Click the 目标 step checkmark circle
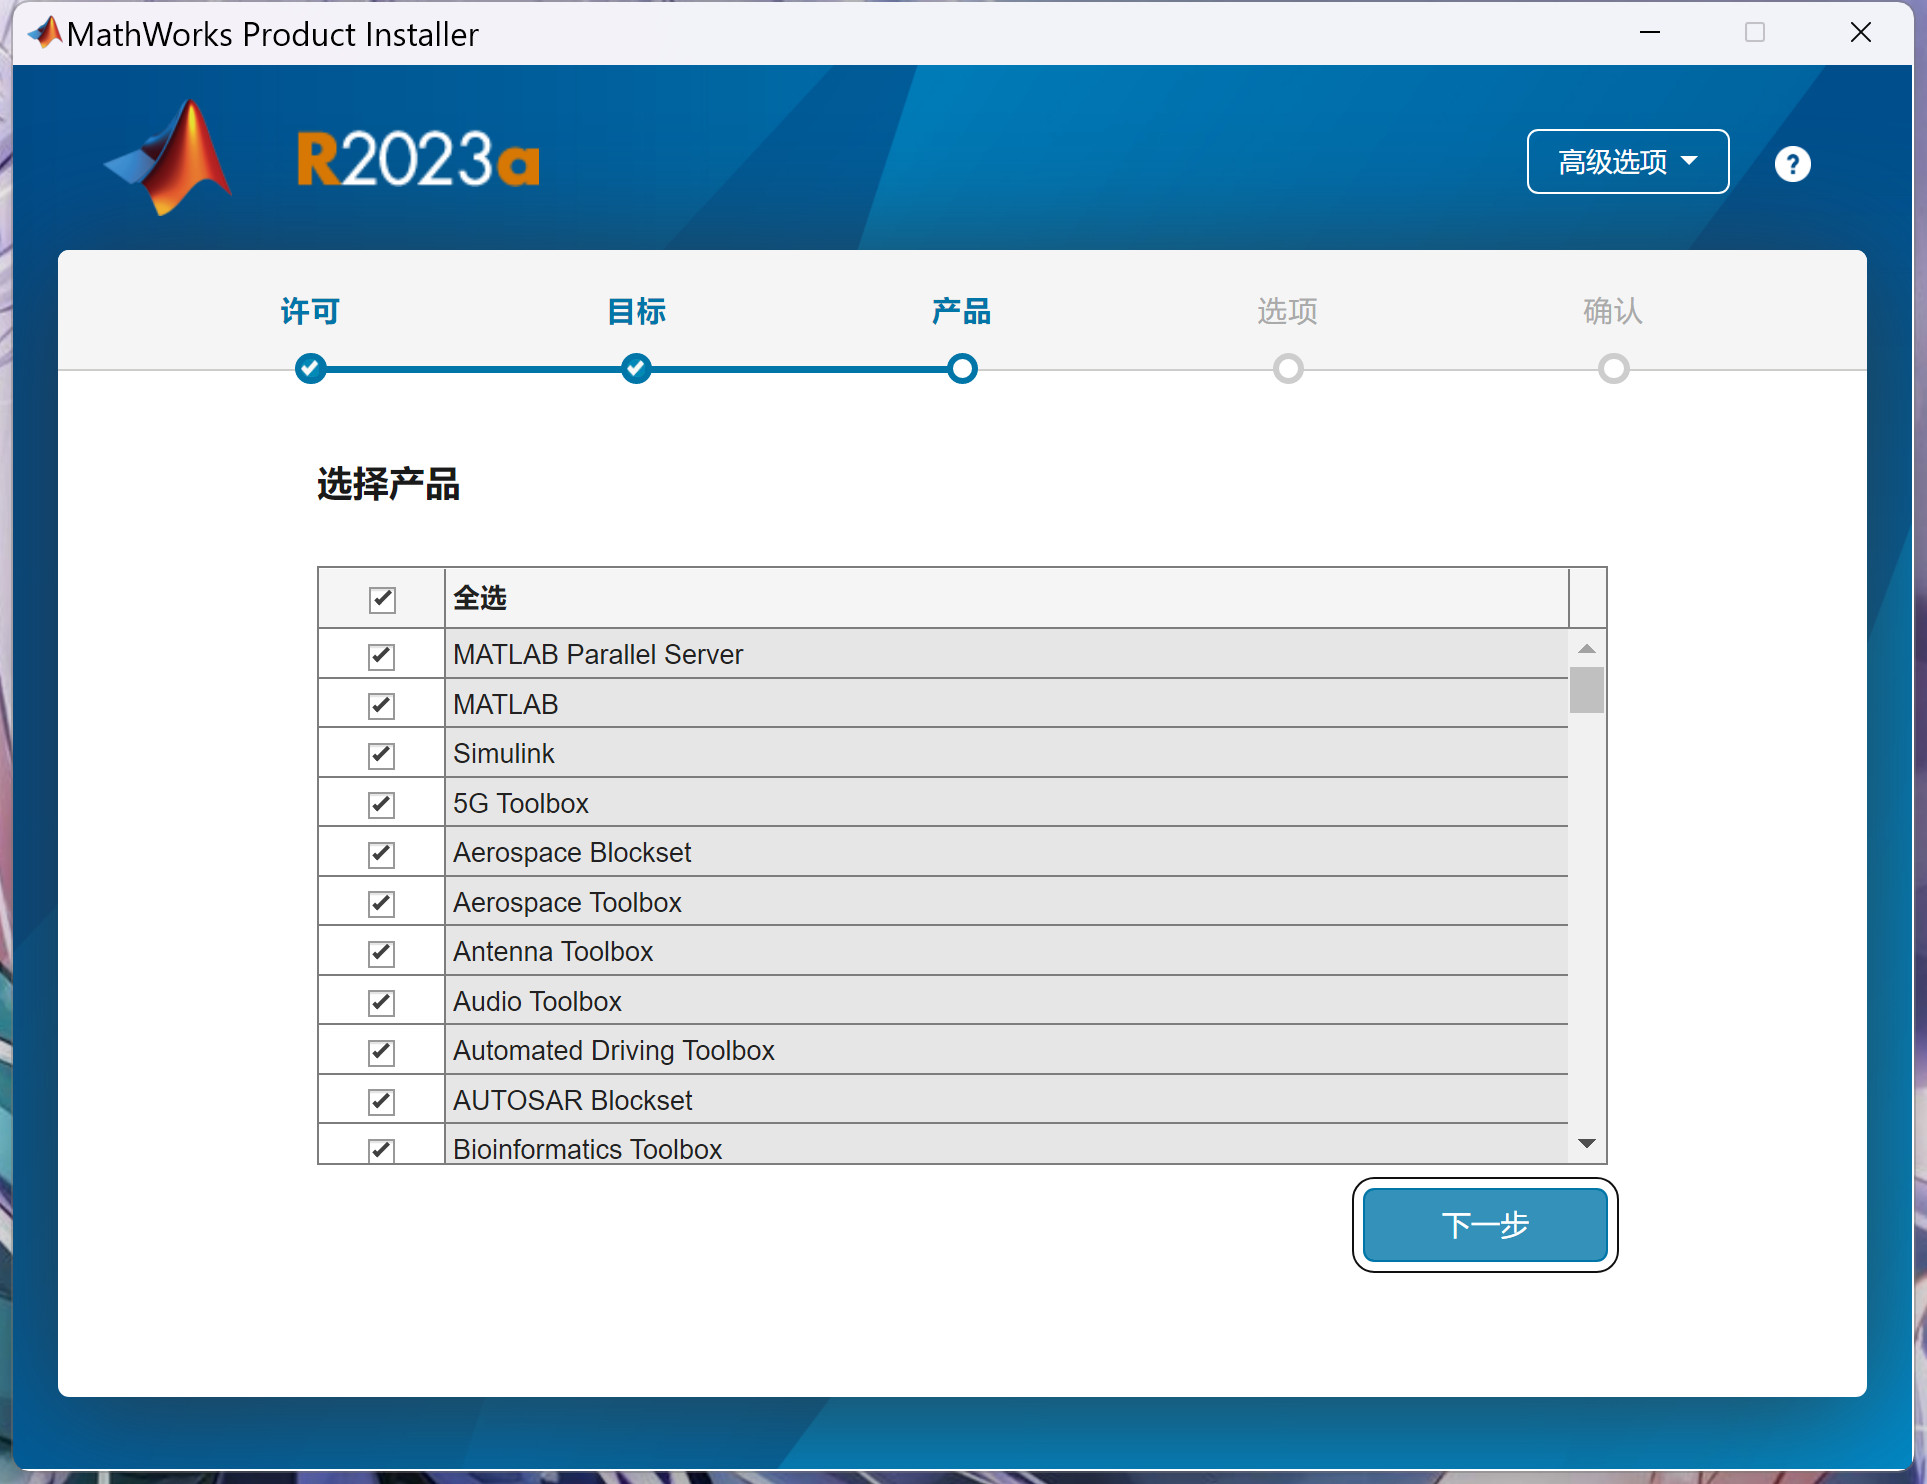This screenshot has height=1484, width=1927. (636, 369)
